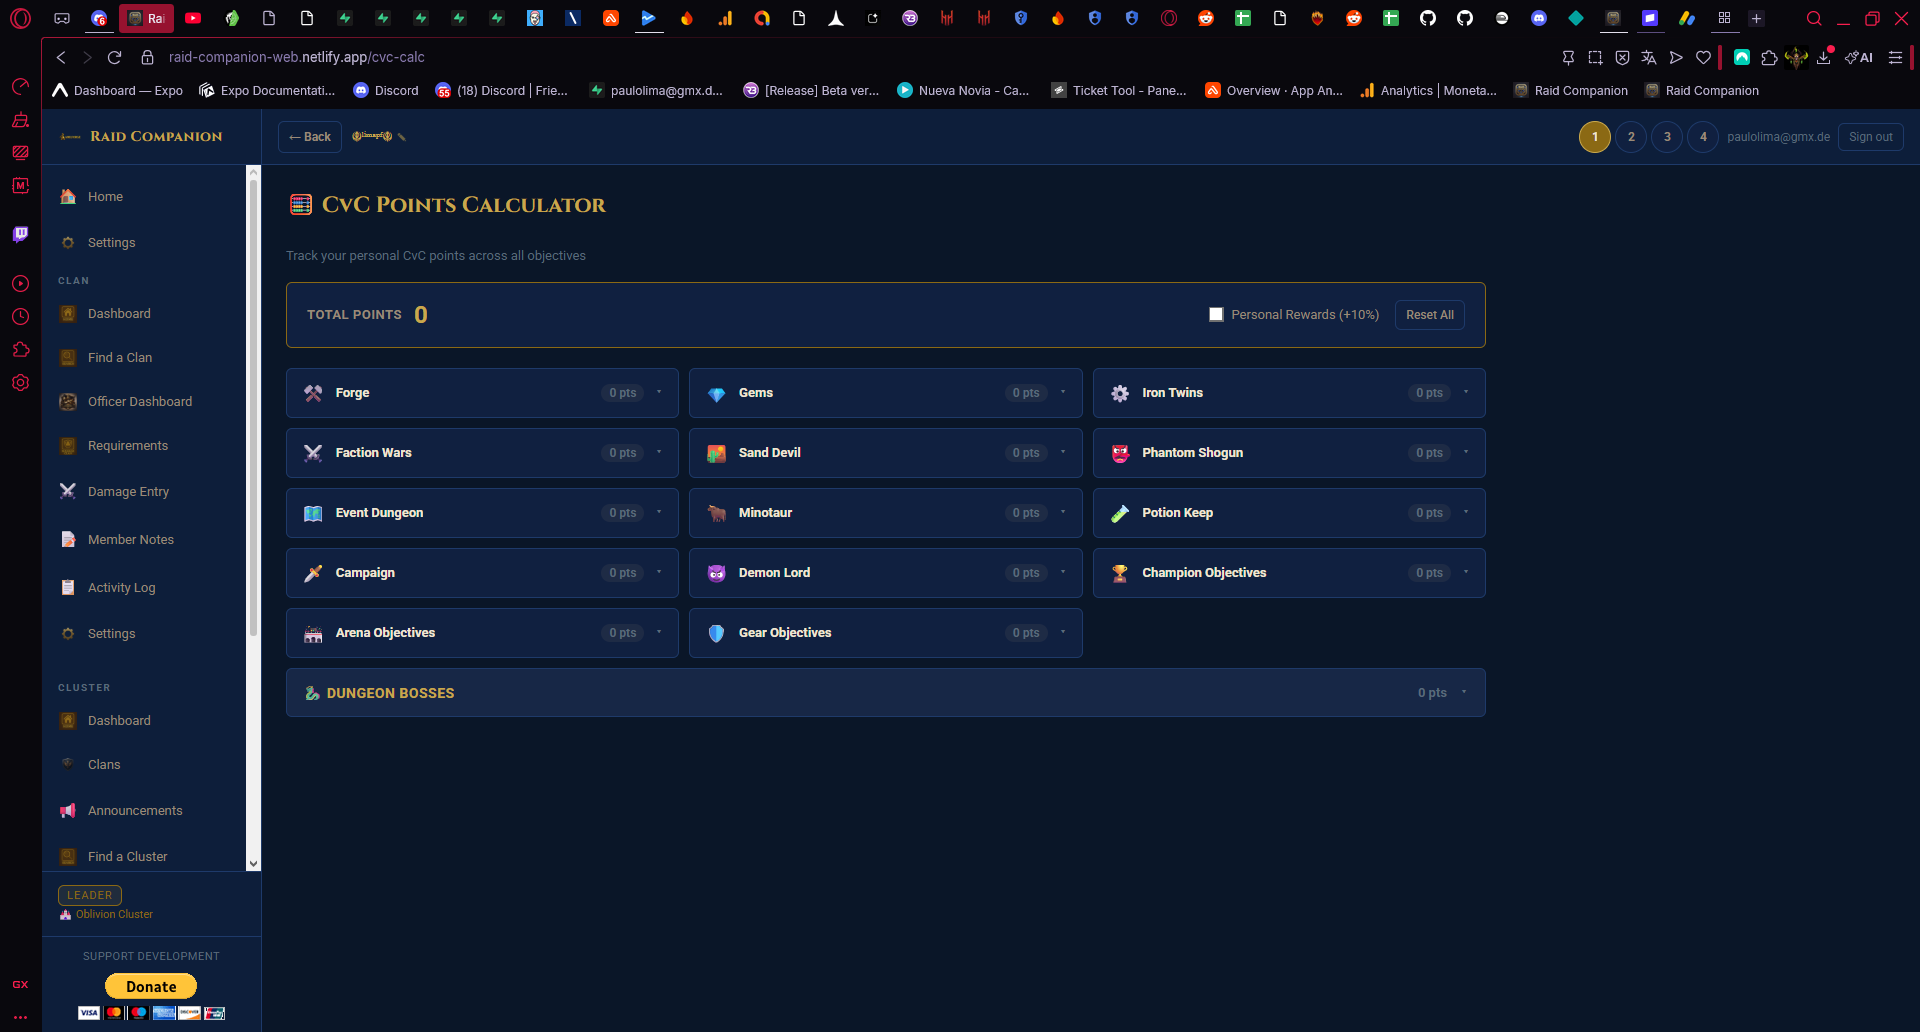Click the browser back arrow

coord(61,57)
